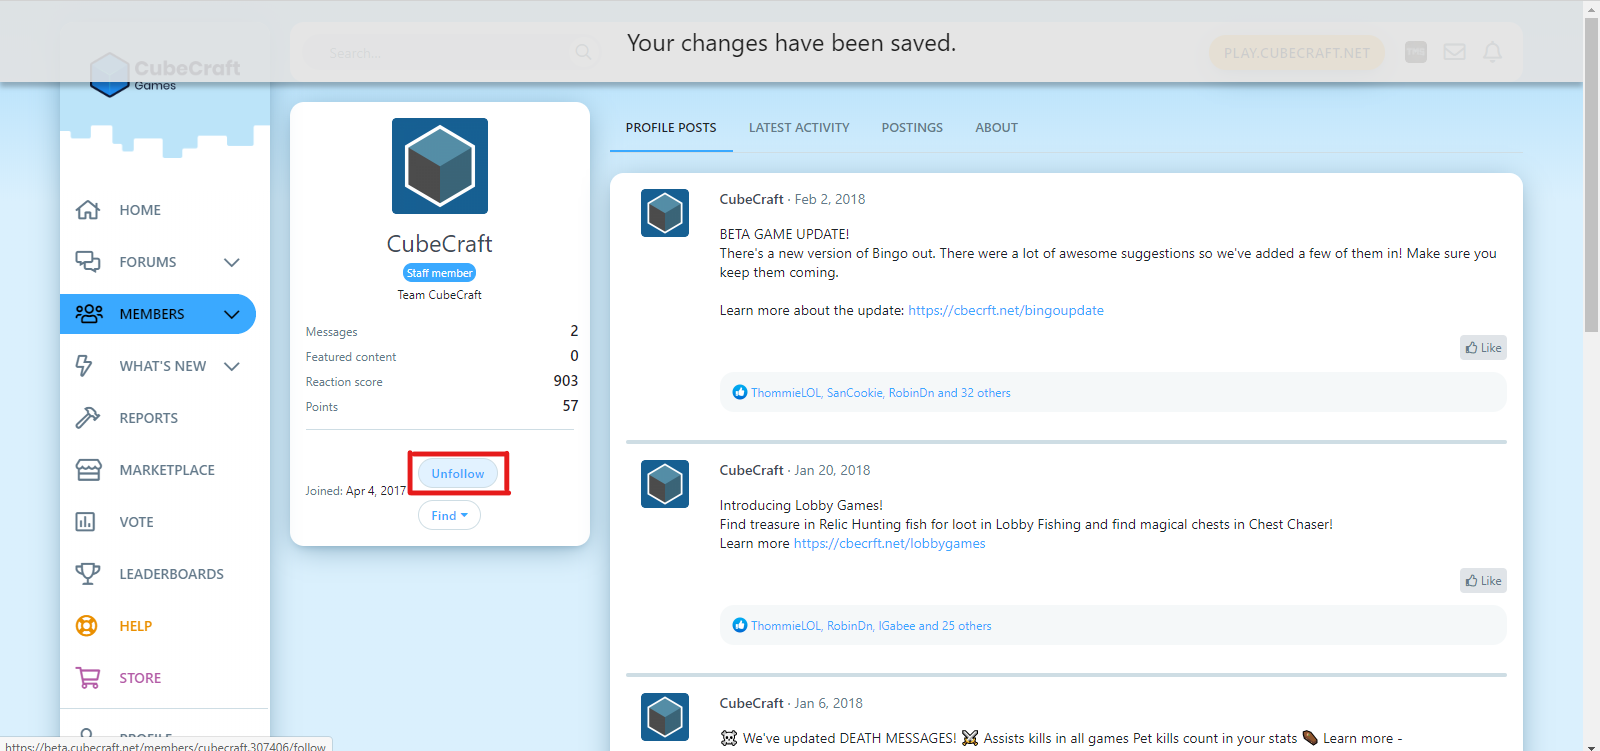This screenshot has height=751, width=1600.
Task: Switch to the Latest Activity tab
Action: pyautogui.click(x=799, y=128)
